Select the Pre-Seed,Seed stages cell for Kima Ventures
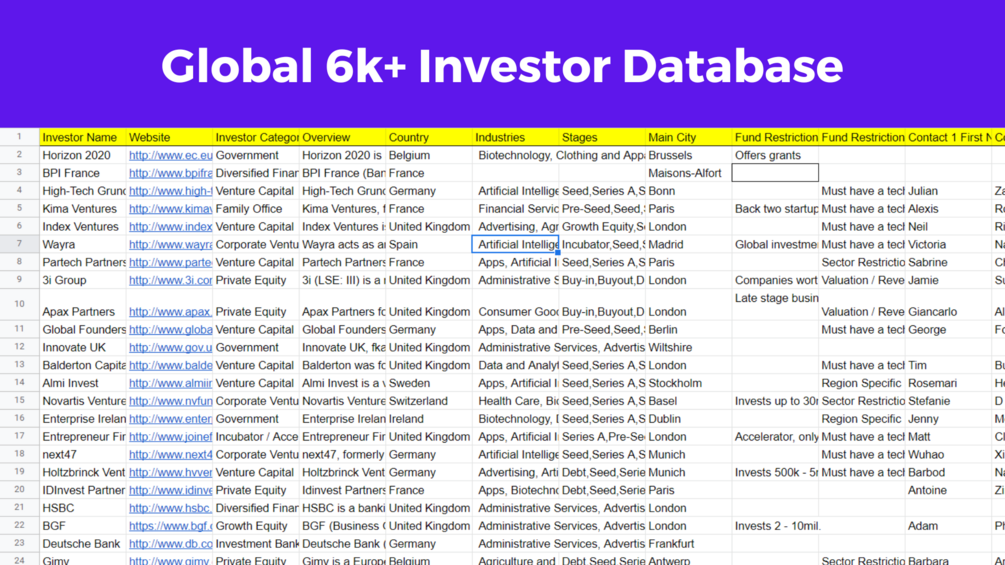Image resolution: width=1005 pixels, height=565 pixels. [x=602, y=209]
